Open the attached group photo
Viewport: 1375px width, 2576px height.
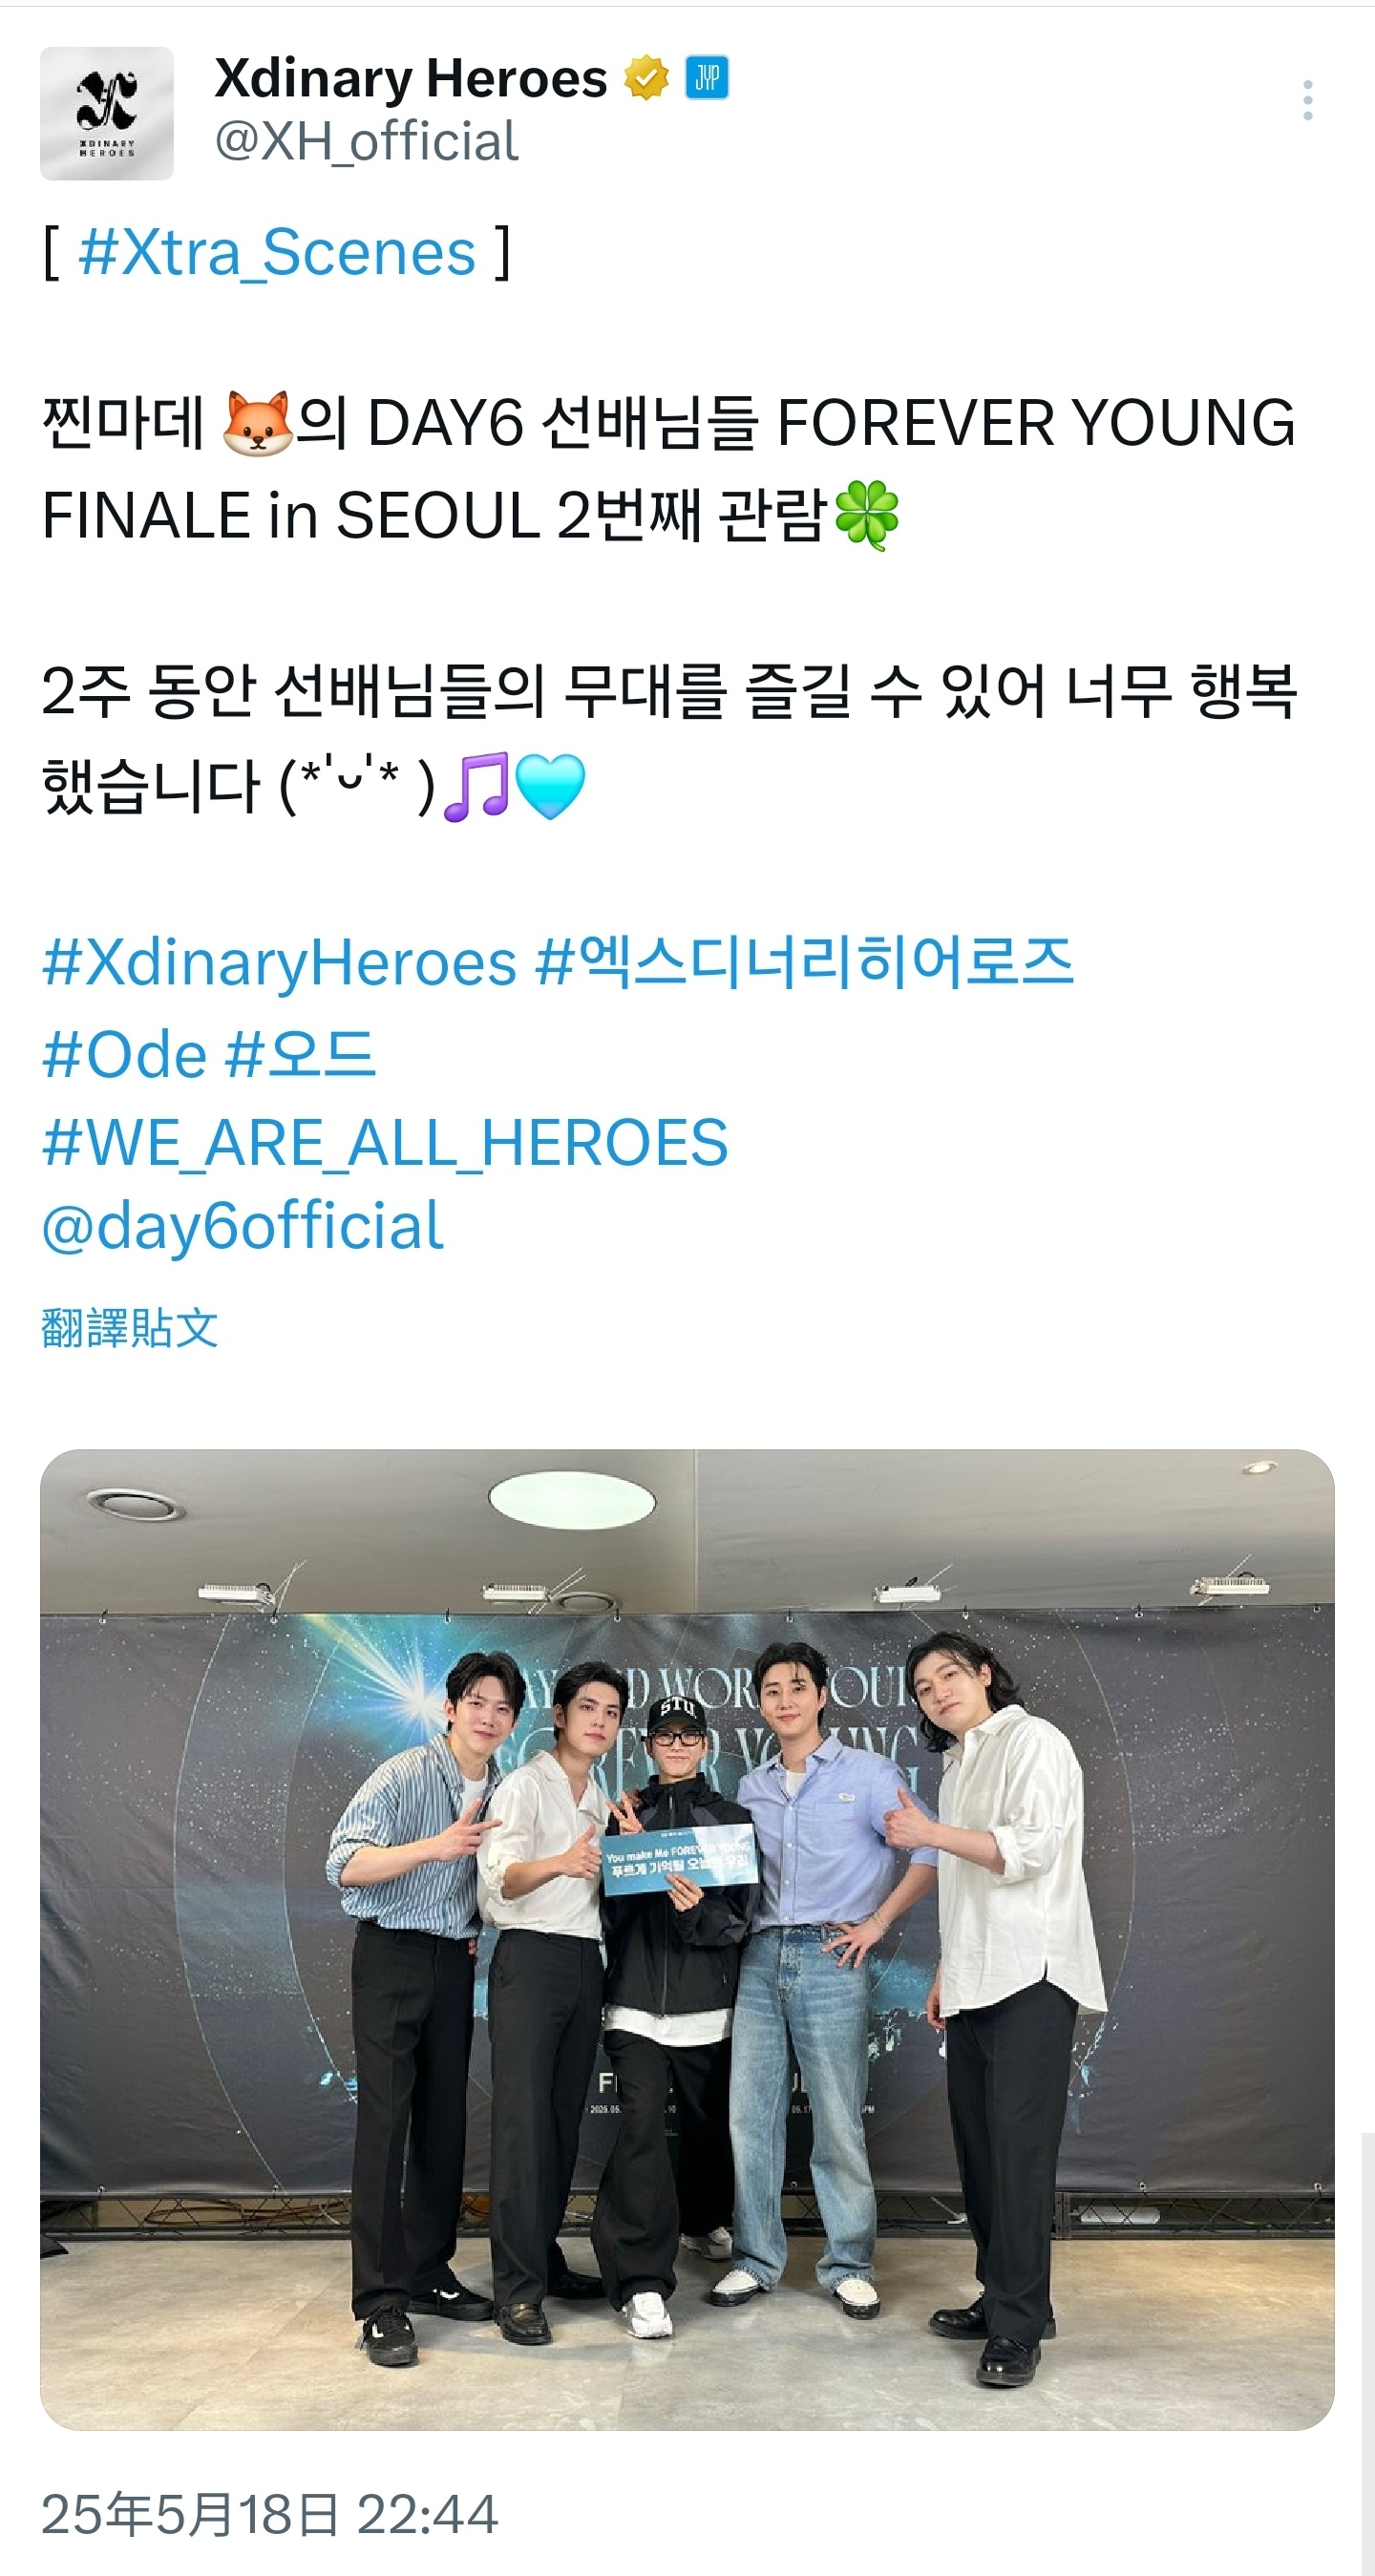[687, 1940]
